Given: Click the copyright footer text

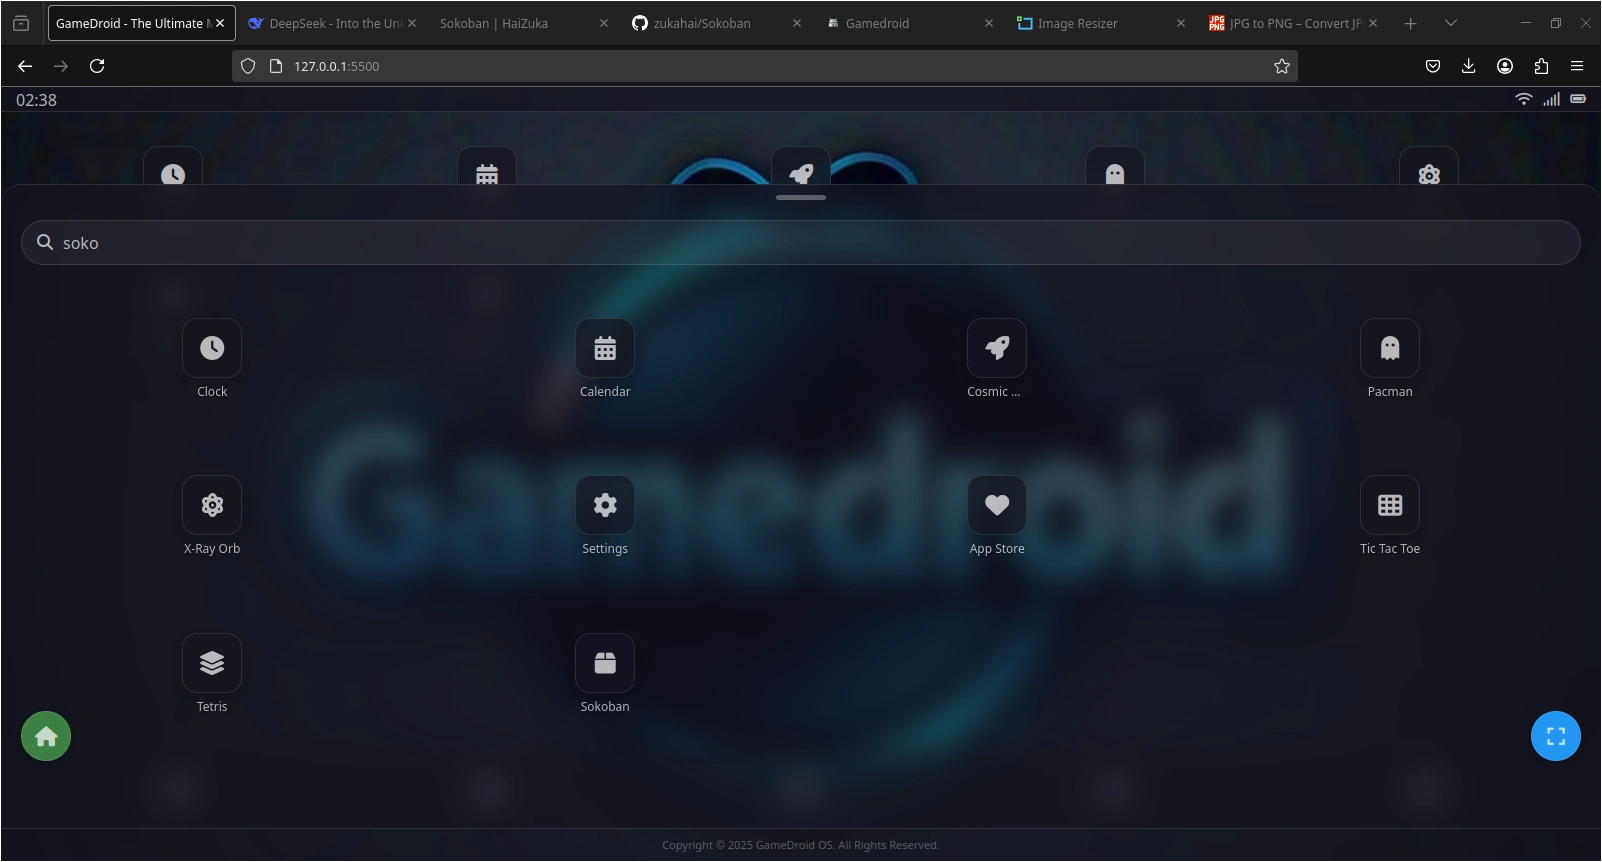Looking at the screenshot, I should coord(801,845).
